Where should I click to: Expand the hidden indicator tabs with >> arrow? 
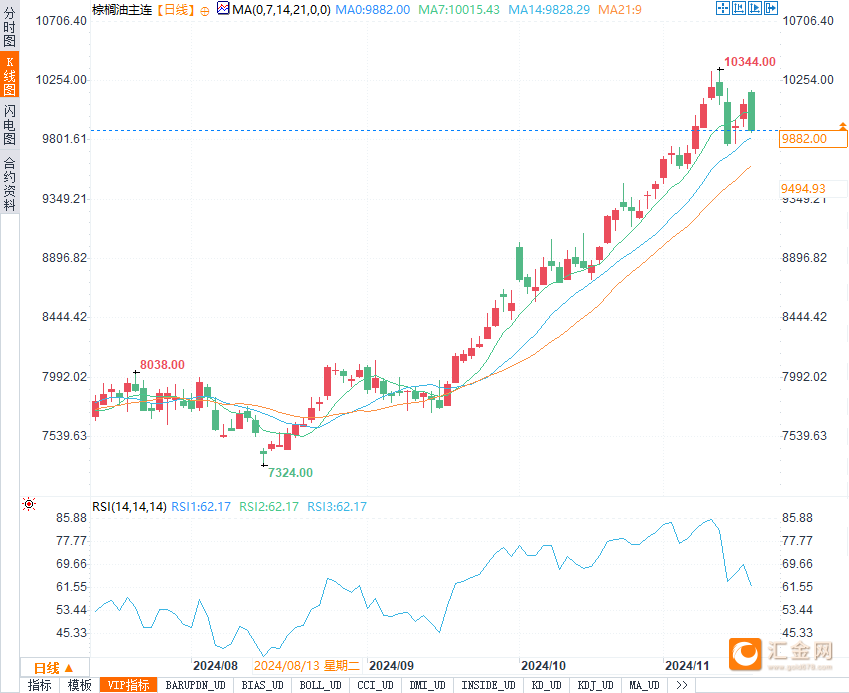[683, 686]
